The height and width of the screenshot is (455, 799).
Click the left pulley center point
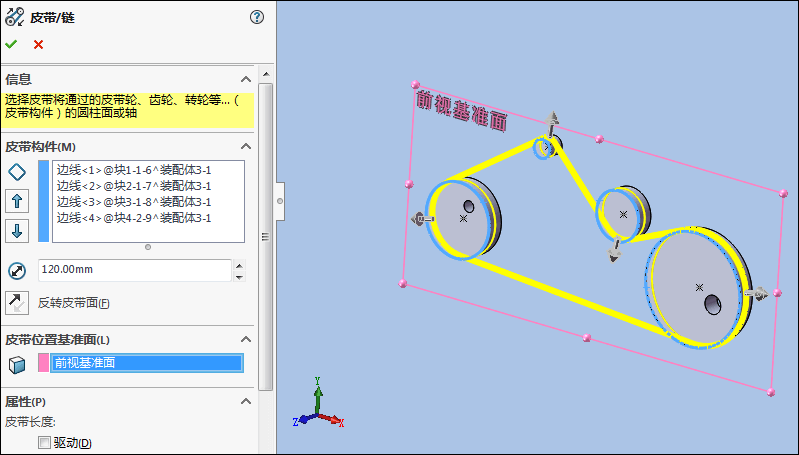463,219
